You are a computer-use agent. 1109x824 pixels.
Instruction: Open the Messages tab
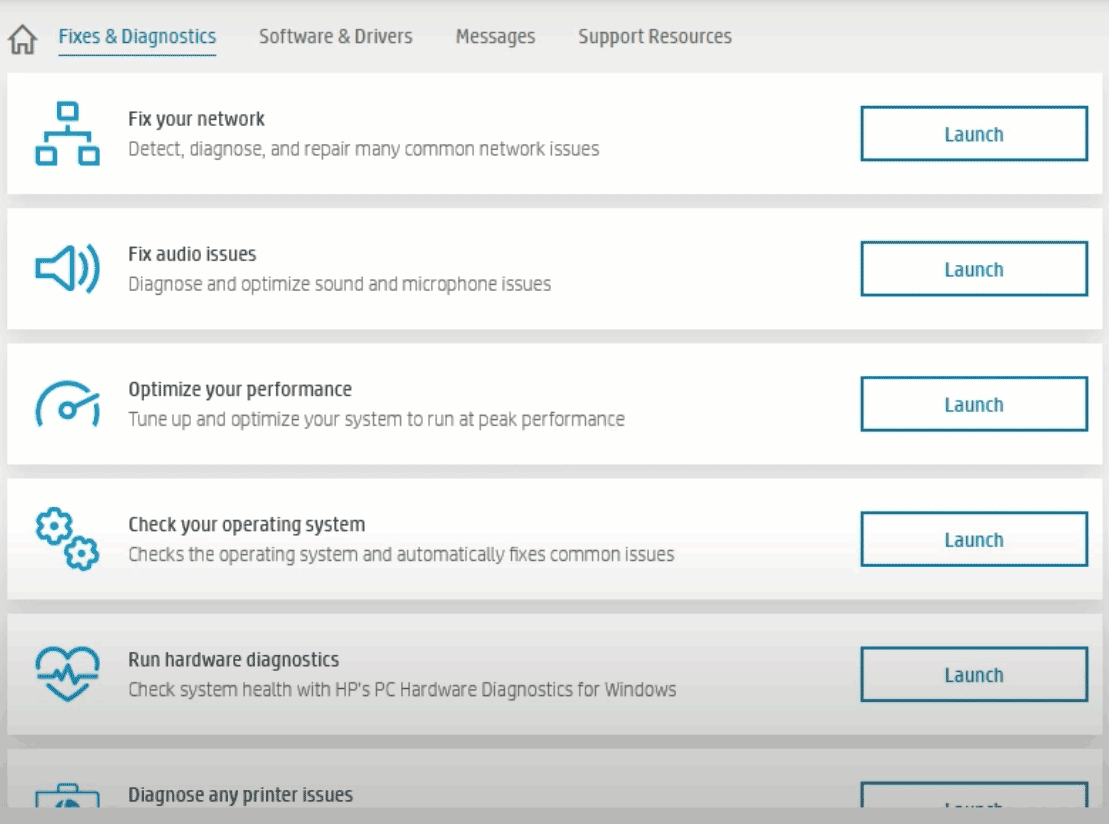(x=495, y=37)
